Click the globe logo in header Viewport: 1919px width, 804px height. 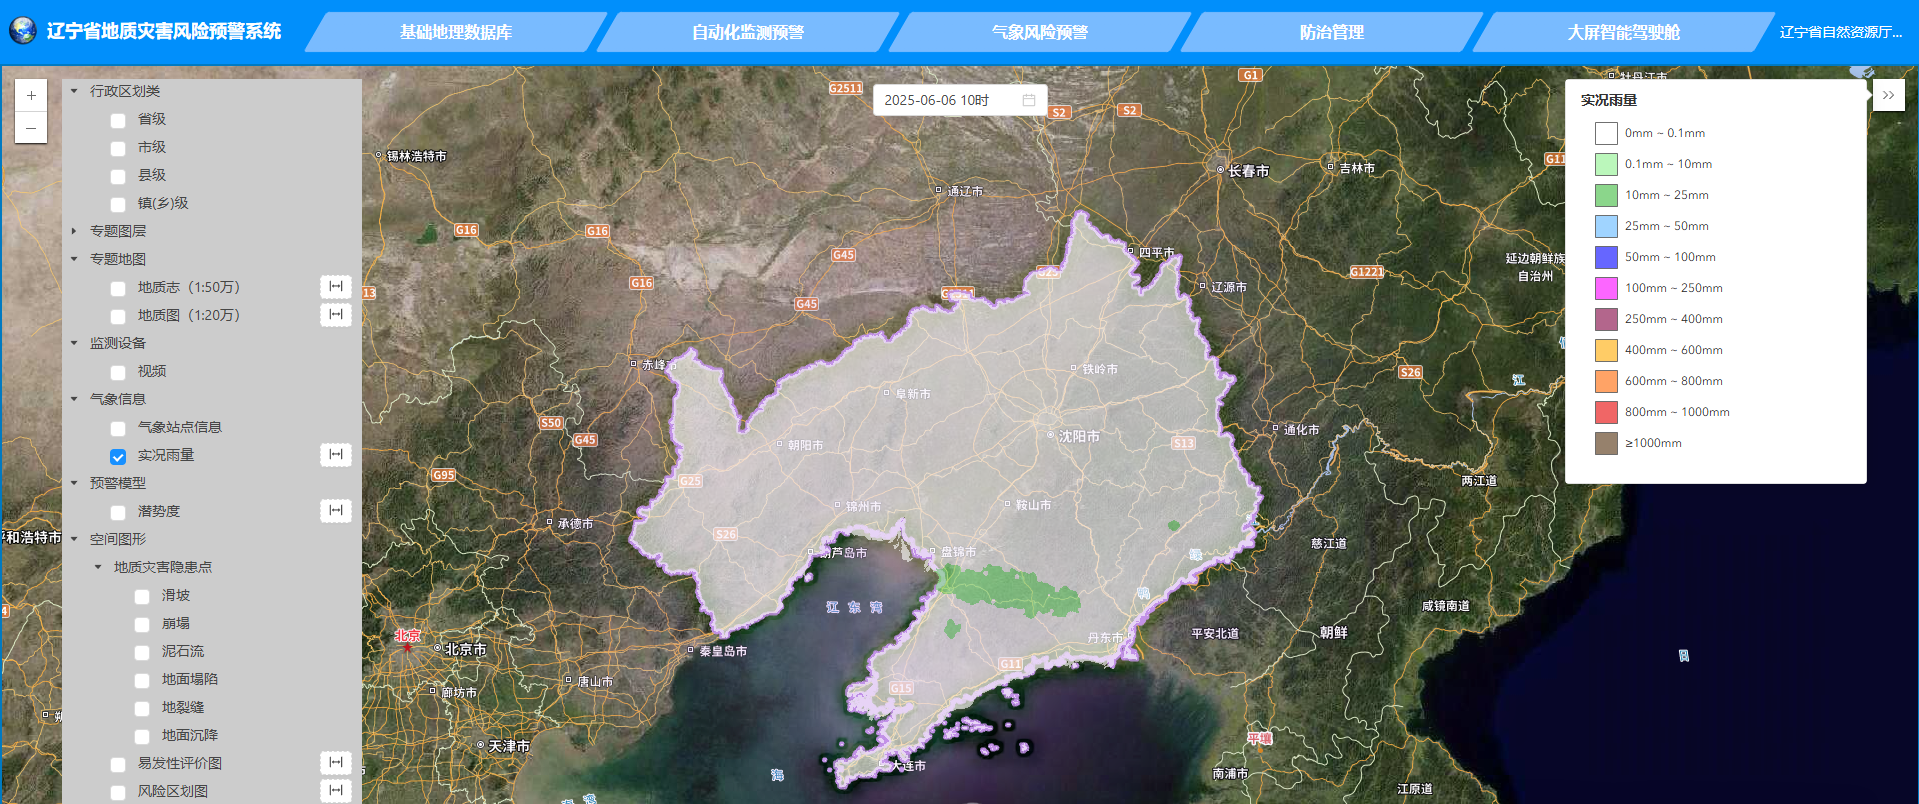tap(23, 31)
